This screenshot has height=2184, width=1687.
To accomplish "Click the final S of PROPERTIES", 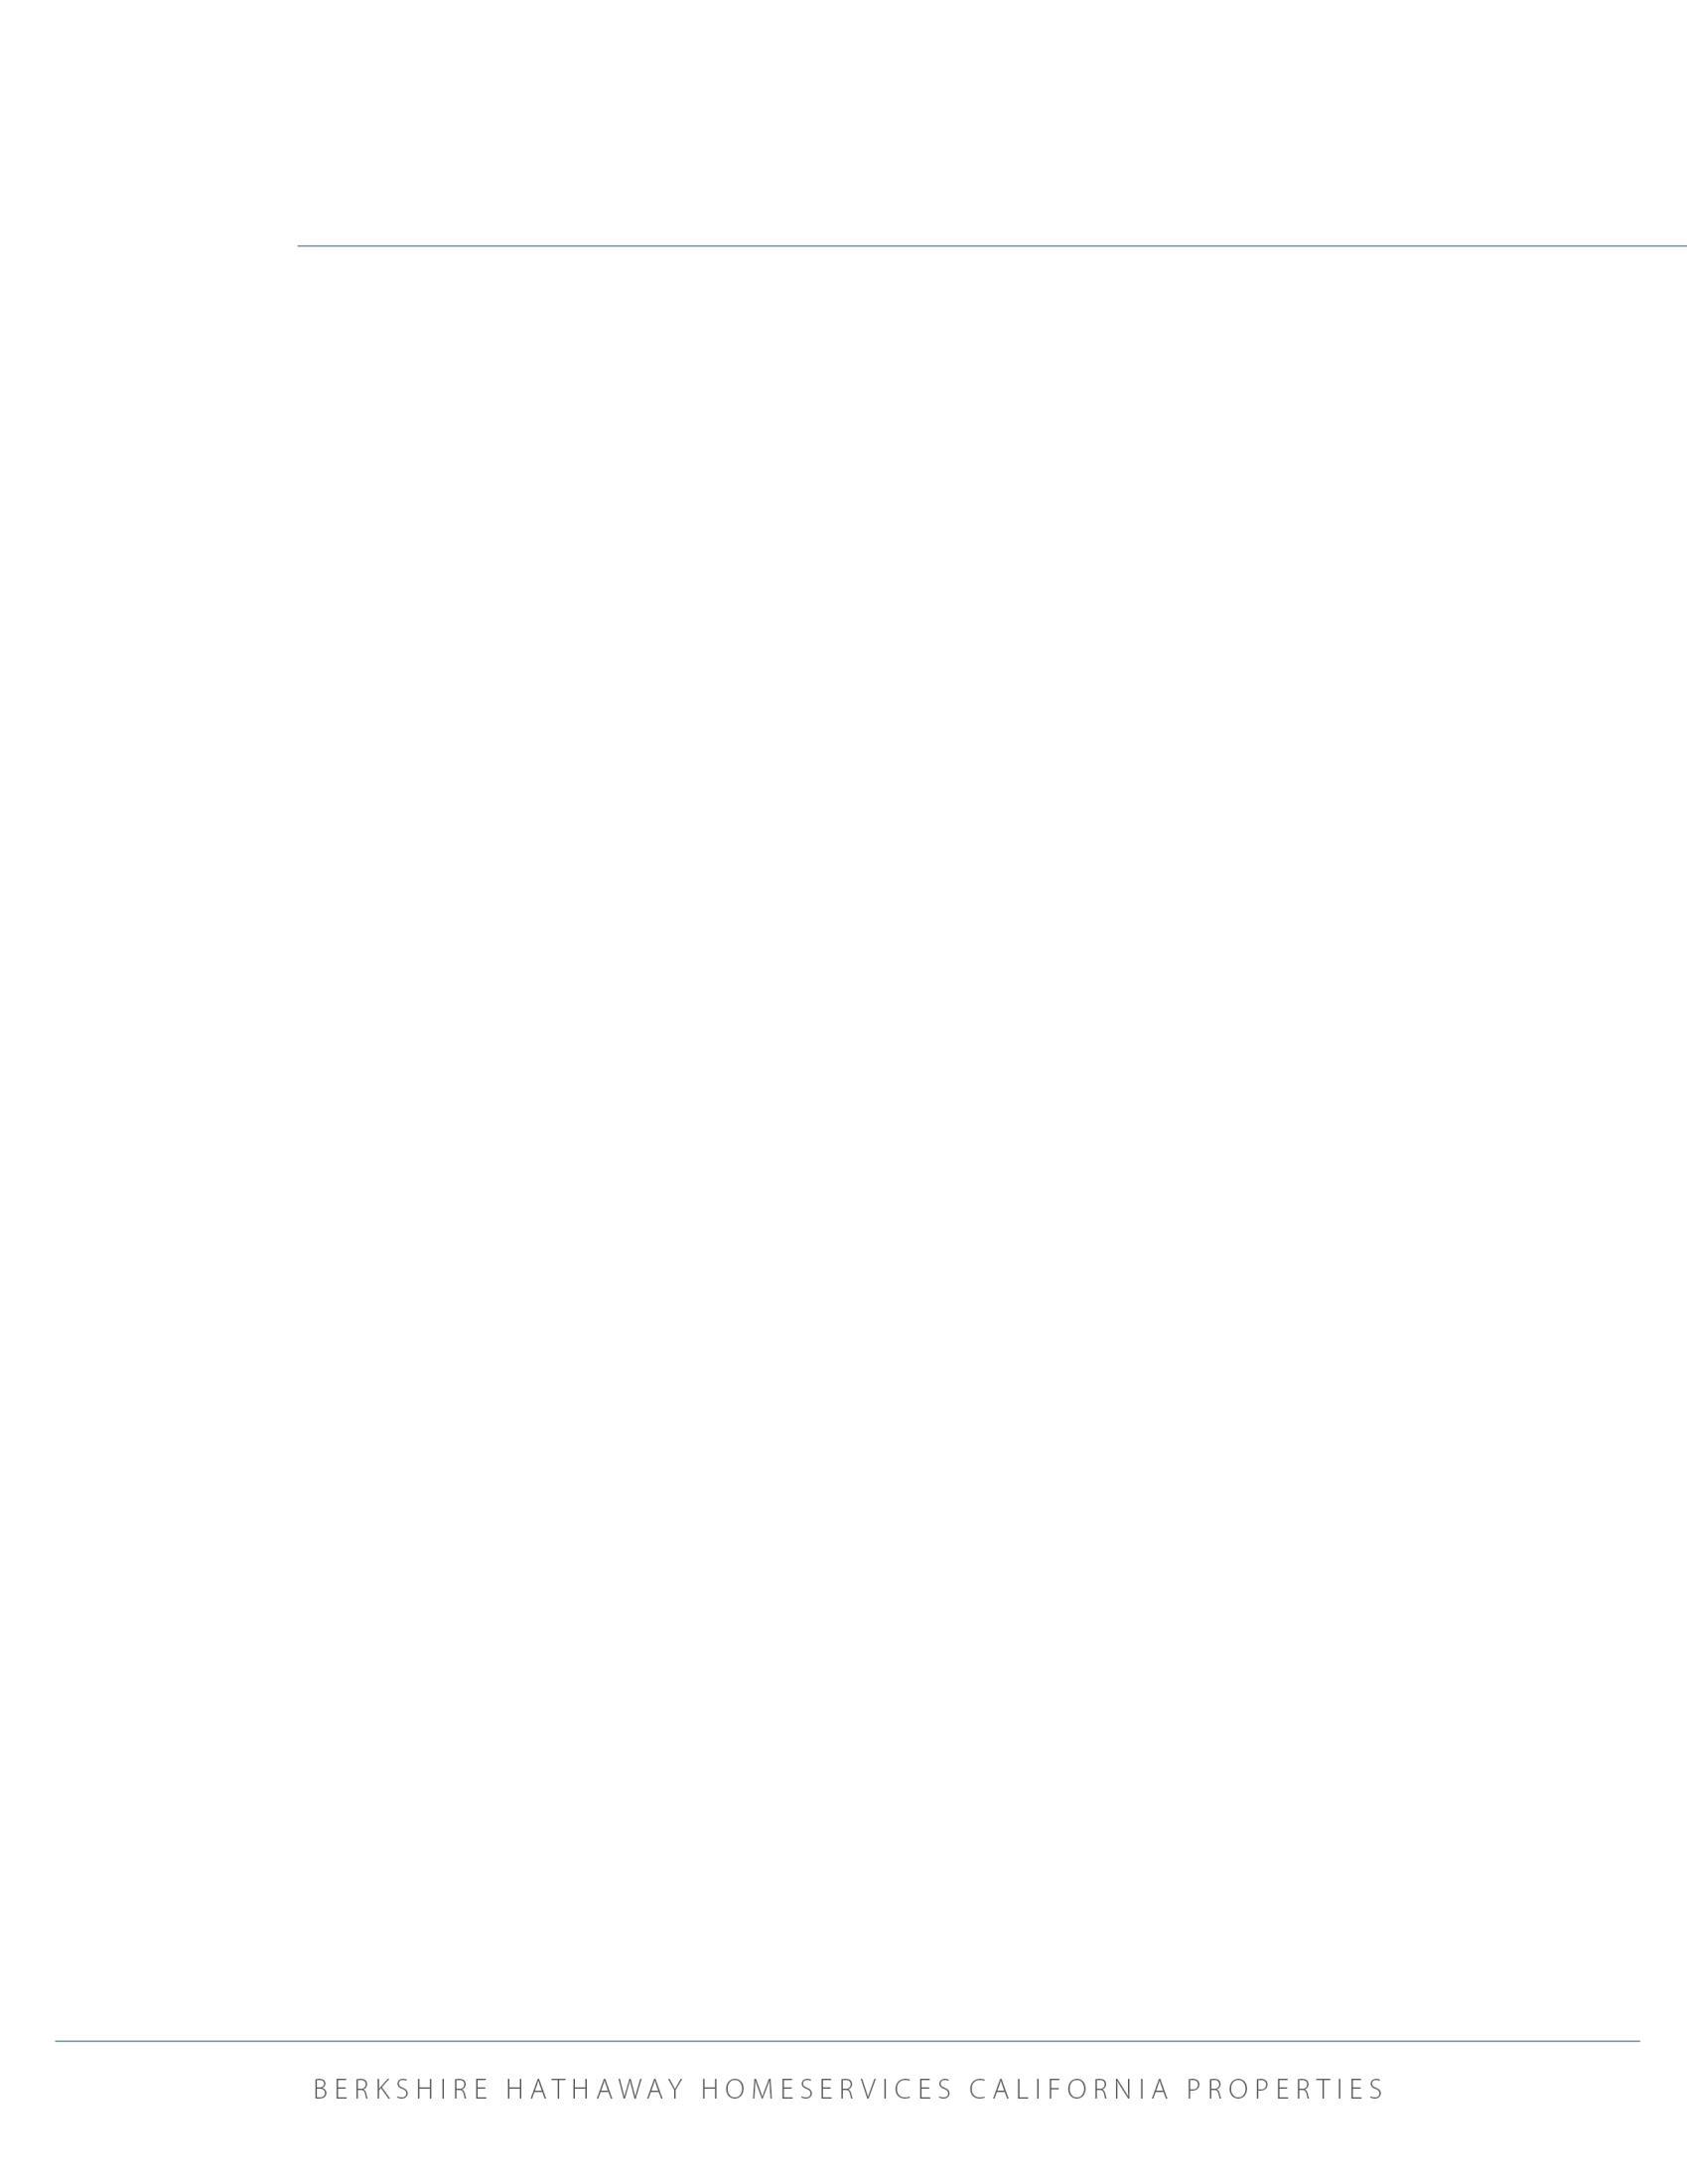I will point(1377,2089).
